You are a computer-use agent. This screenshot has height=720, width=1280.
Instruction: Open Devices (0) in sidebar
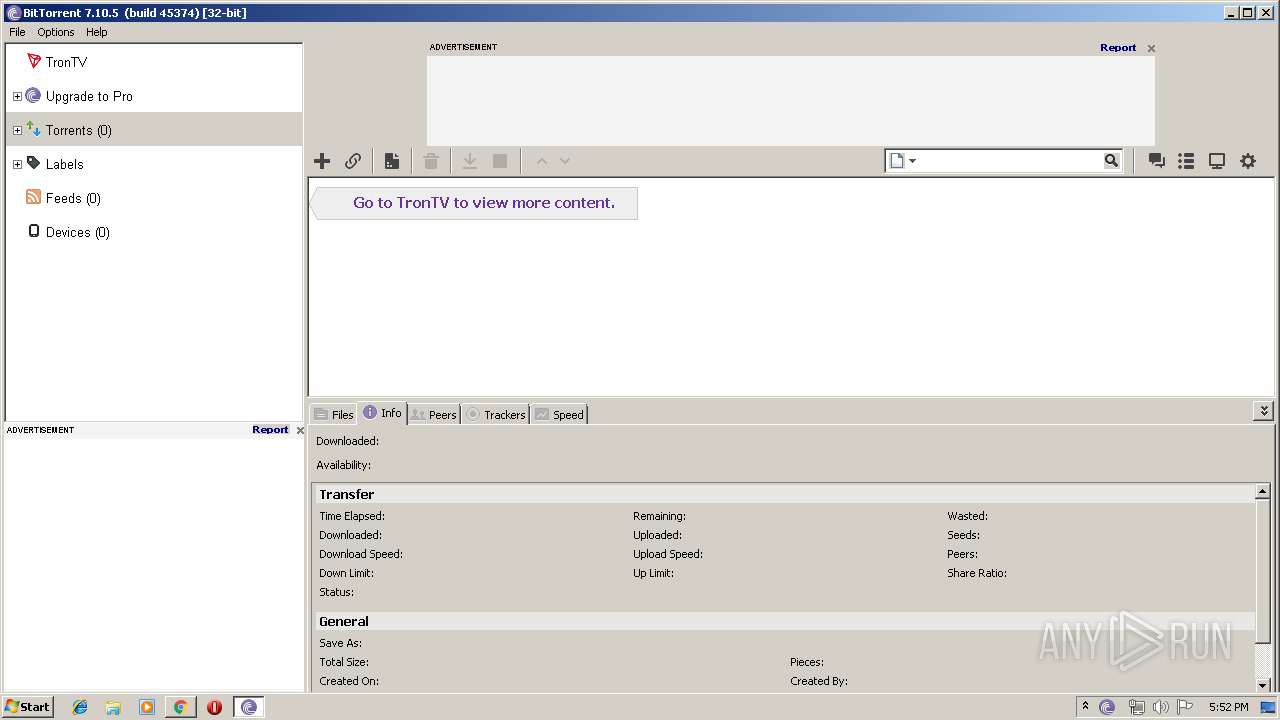click(x=77, y=232)
